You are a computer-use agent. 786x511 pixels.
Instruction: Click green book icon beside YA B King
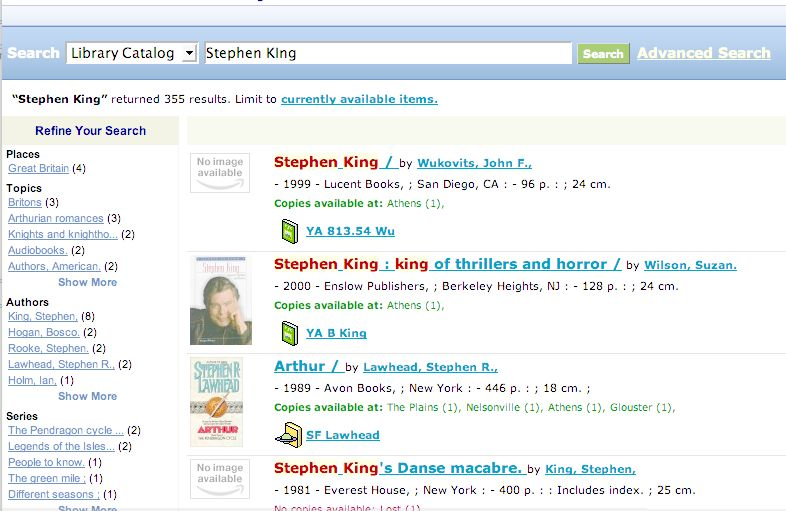point(290,333)
